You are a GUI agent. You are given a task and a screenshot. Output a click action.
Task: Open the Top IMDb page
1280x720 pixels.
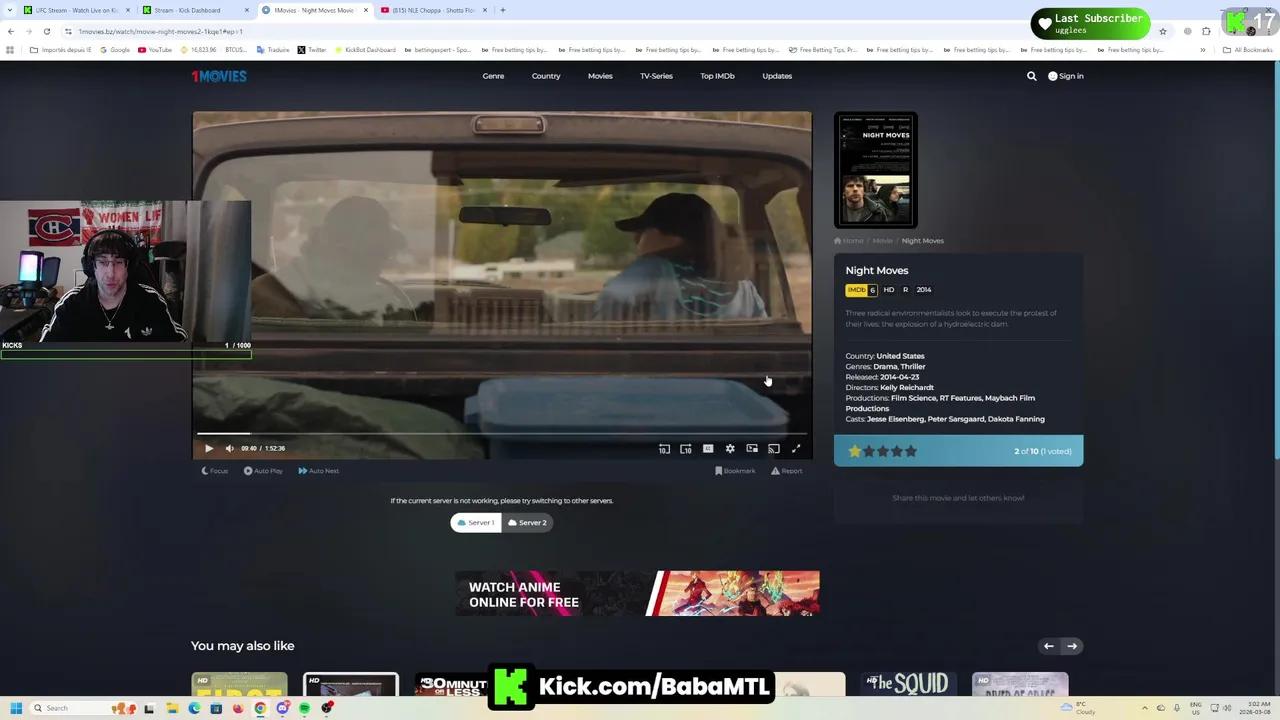(717, 76)
